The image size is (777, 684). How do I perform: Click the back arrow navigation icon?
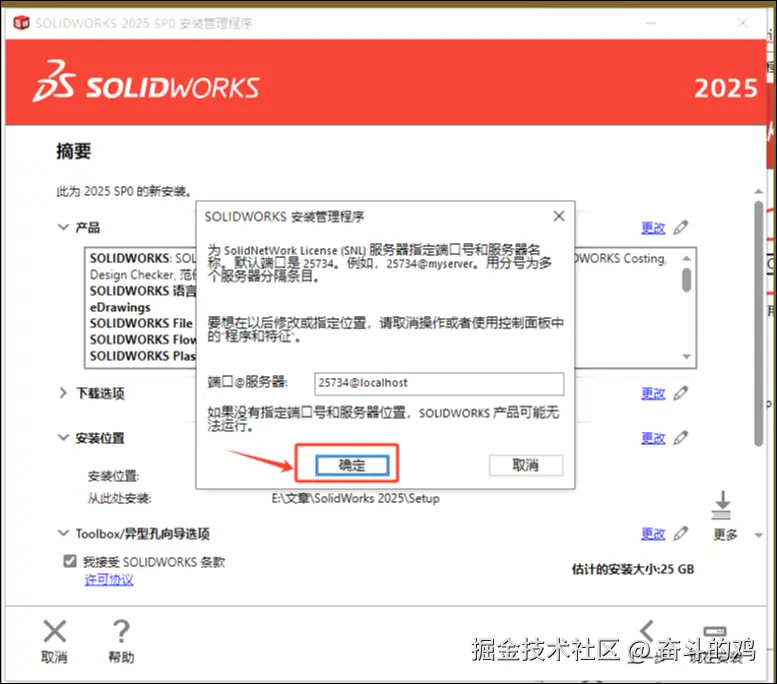(x=647, y=630)
